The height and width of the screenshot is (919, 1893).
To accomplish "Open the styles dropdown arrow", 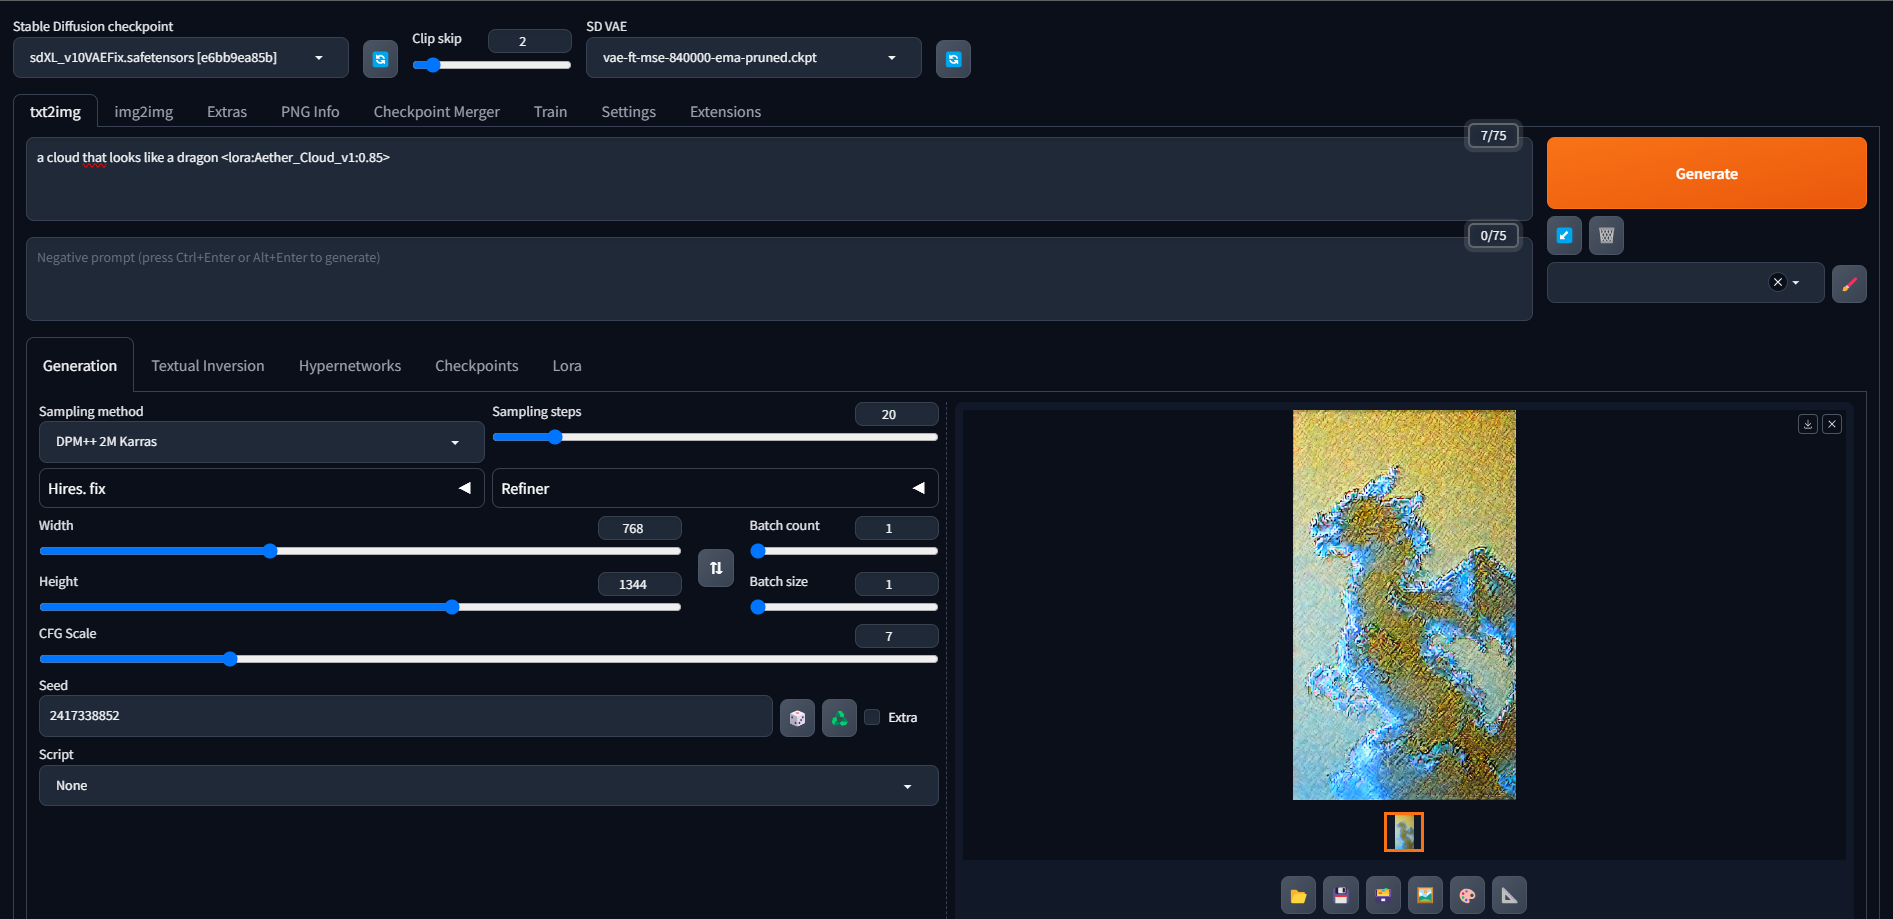I will tap(1796, 283).
